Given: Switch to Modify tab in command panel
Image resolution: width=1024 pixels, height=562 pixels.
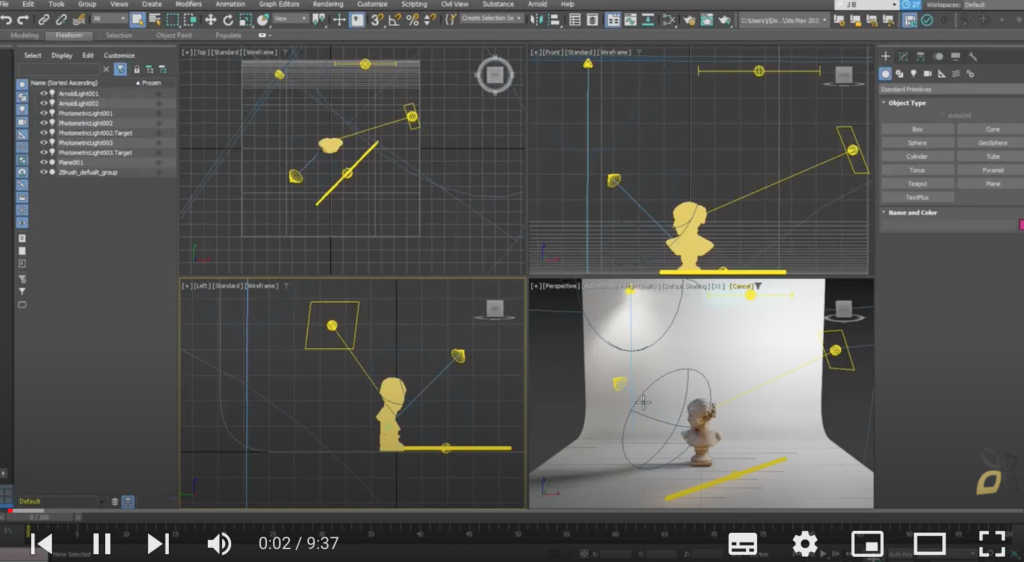Looking at the screenshot, I should click(x=903, y=57).
